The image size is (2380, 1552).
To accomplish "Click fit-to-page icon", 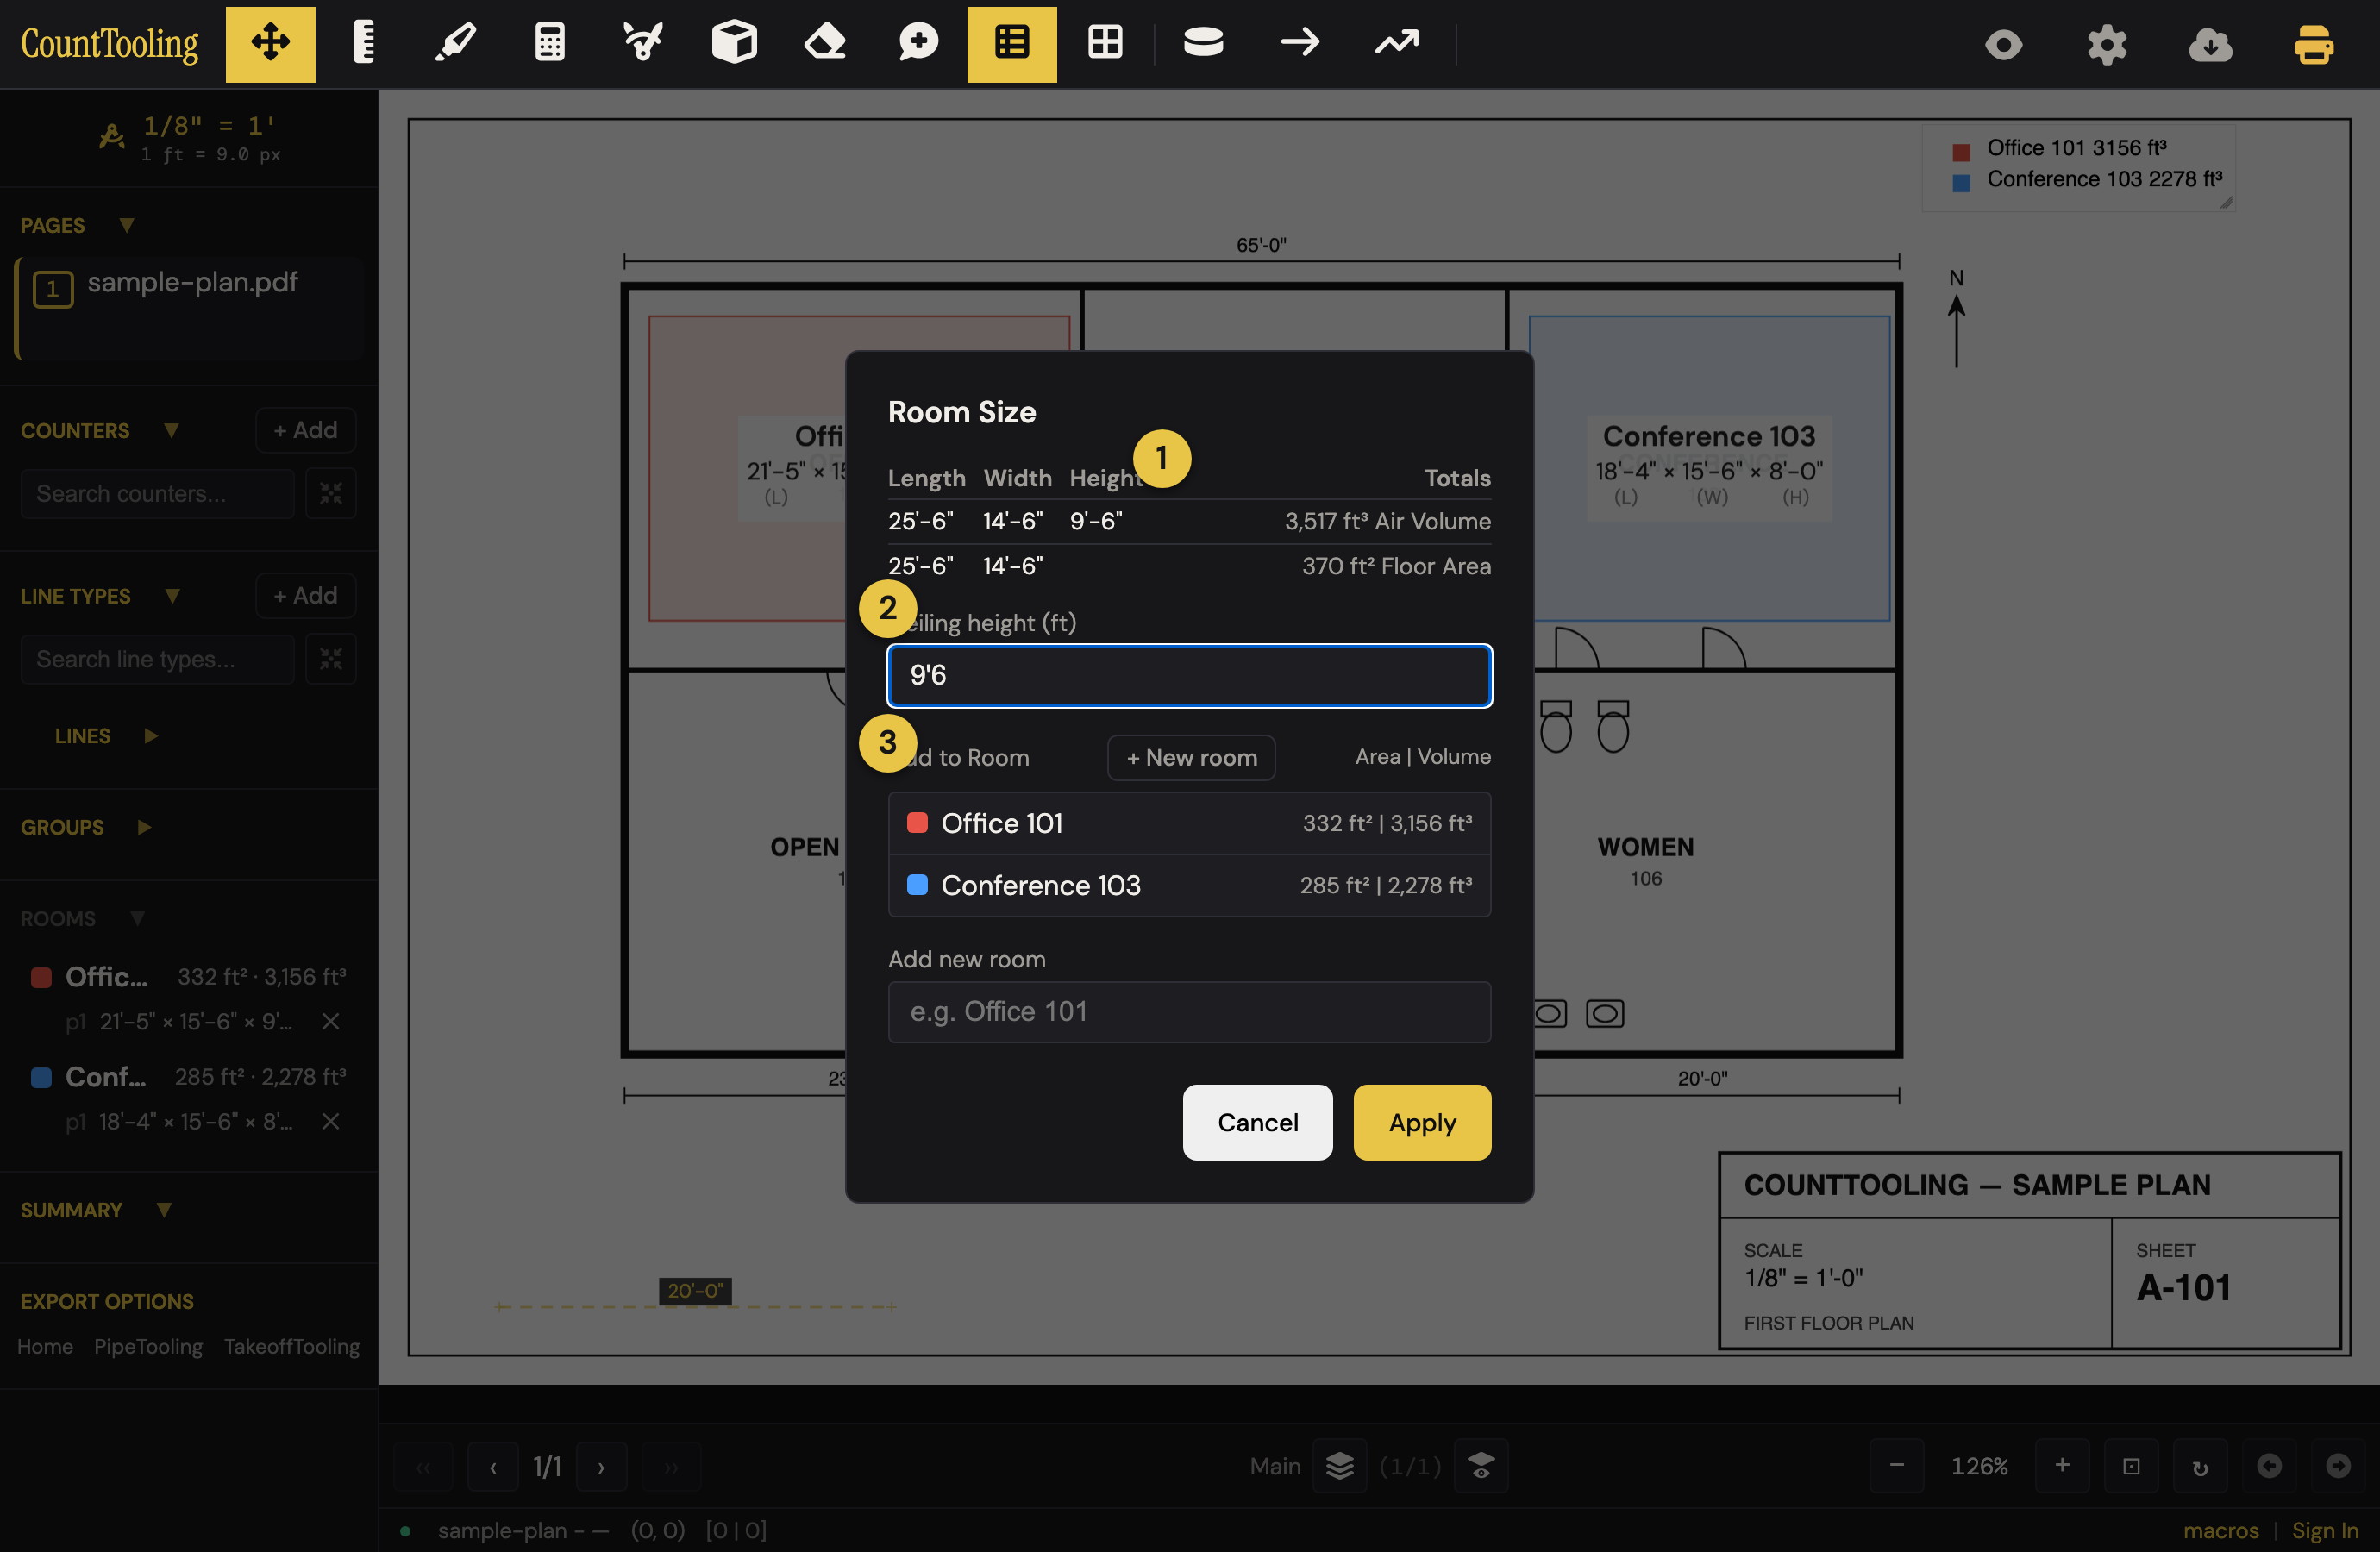I will pyautogui.click(x=2131, y=1466).
